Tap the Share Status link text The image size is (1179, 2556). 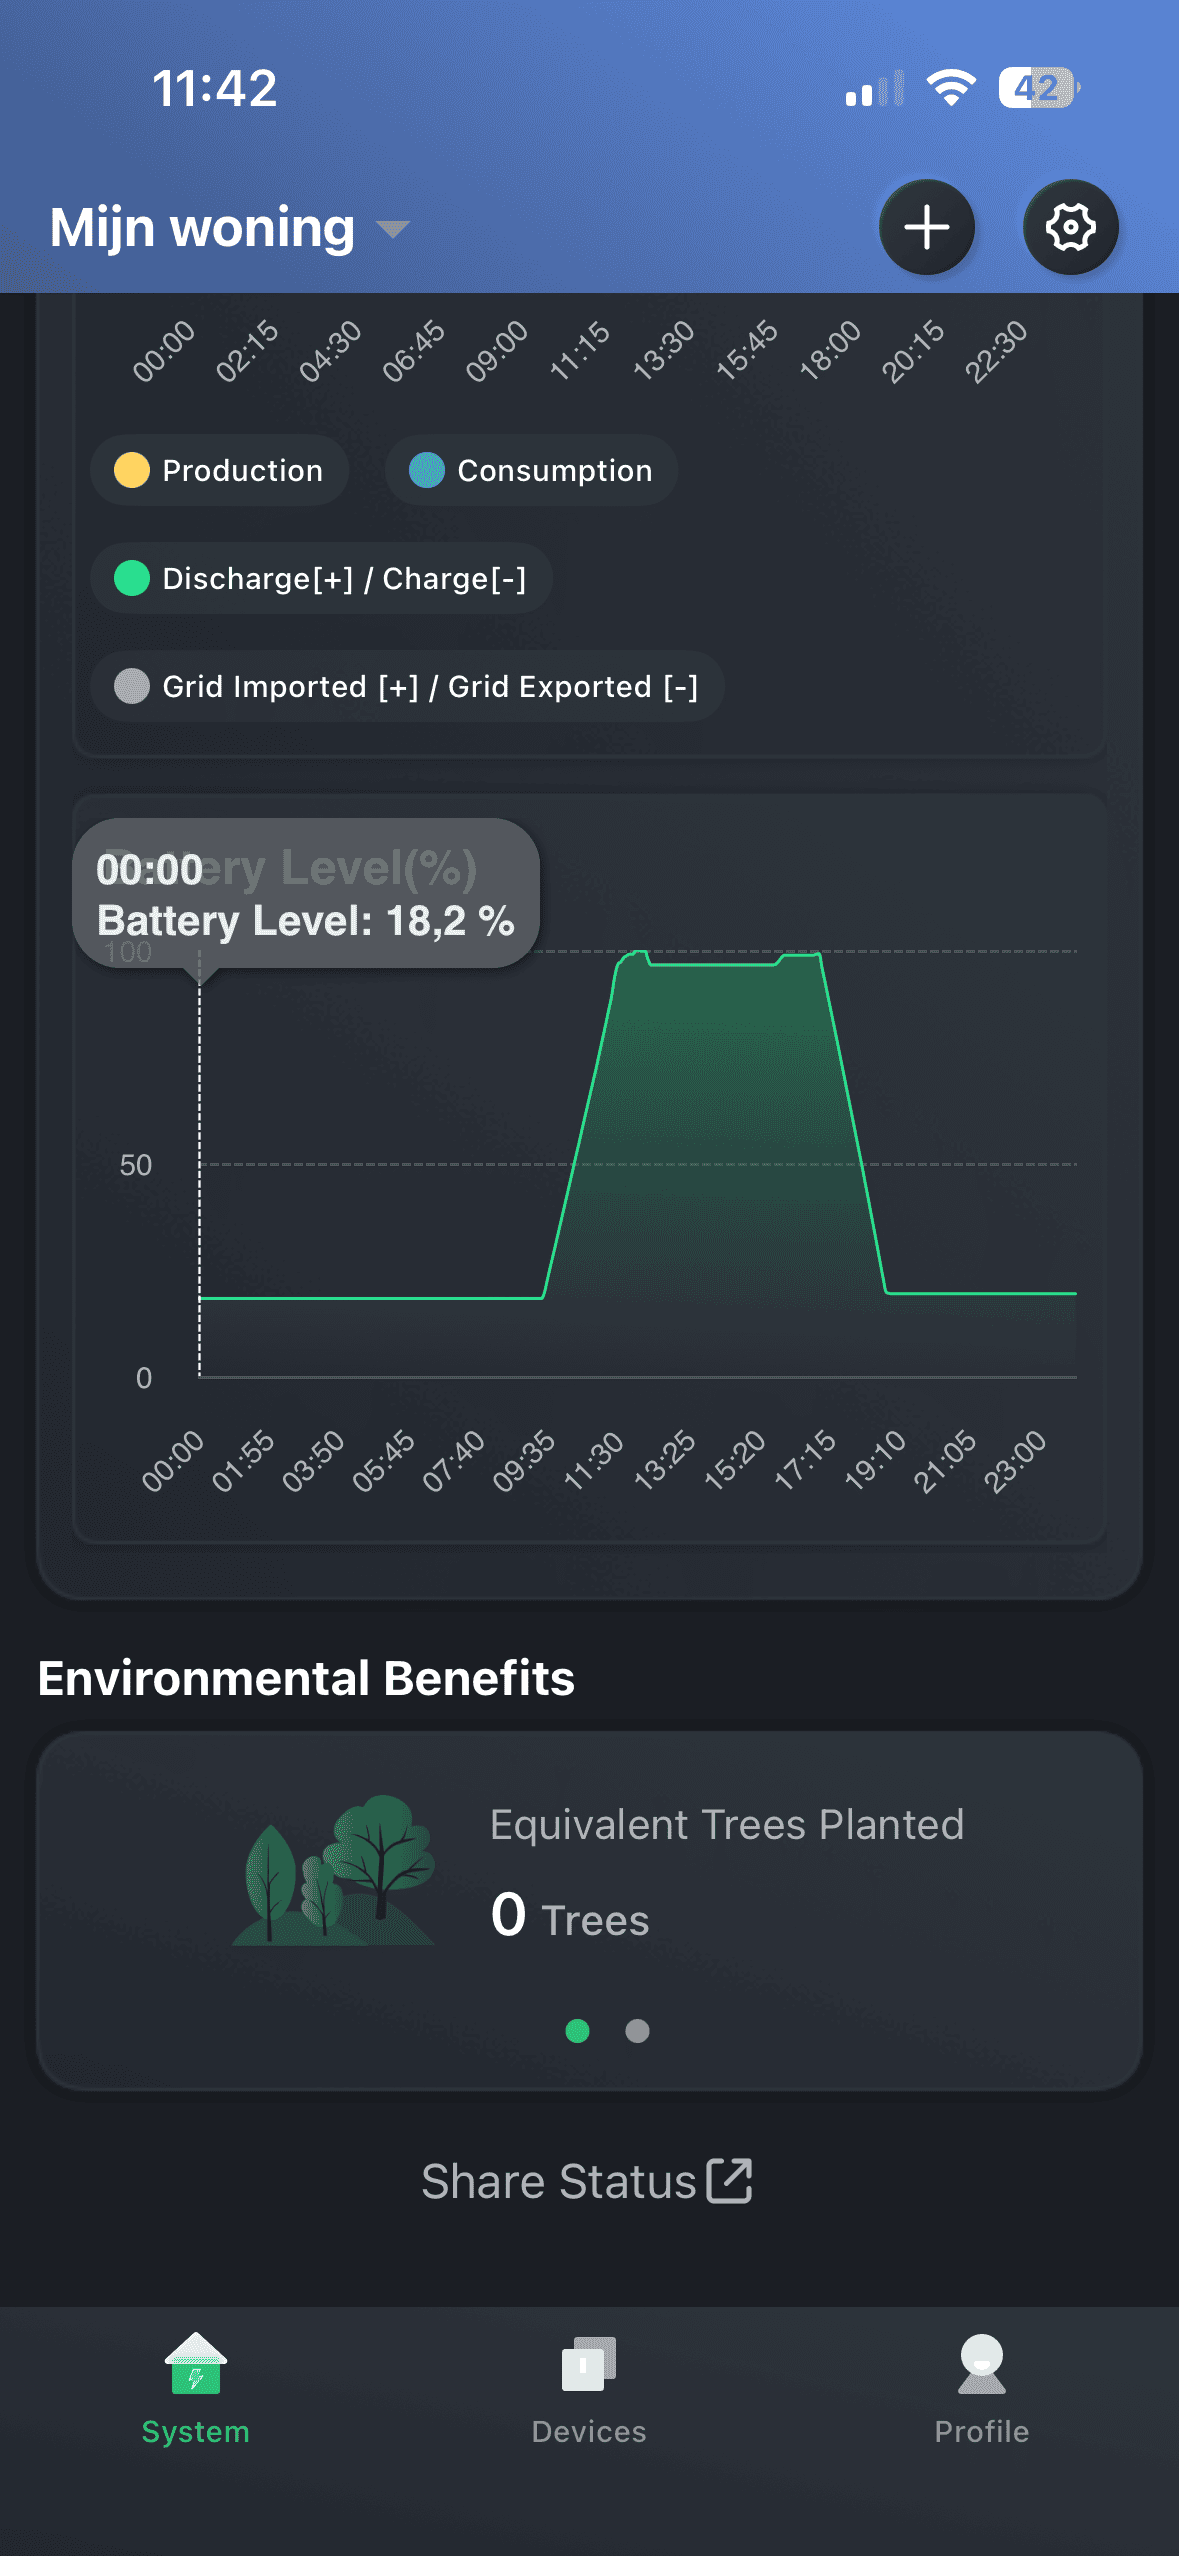coord(558,2181)
